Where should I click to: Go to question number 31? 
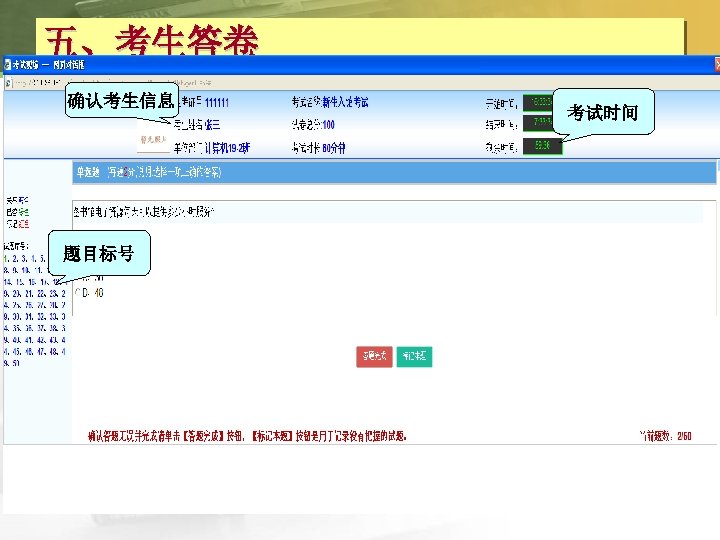click(x=29, y=317)
